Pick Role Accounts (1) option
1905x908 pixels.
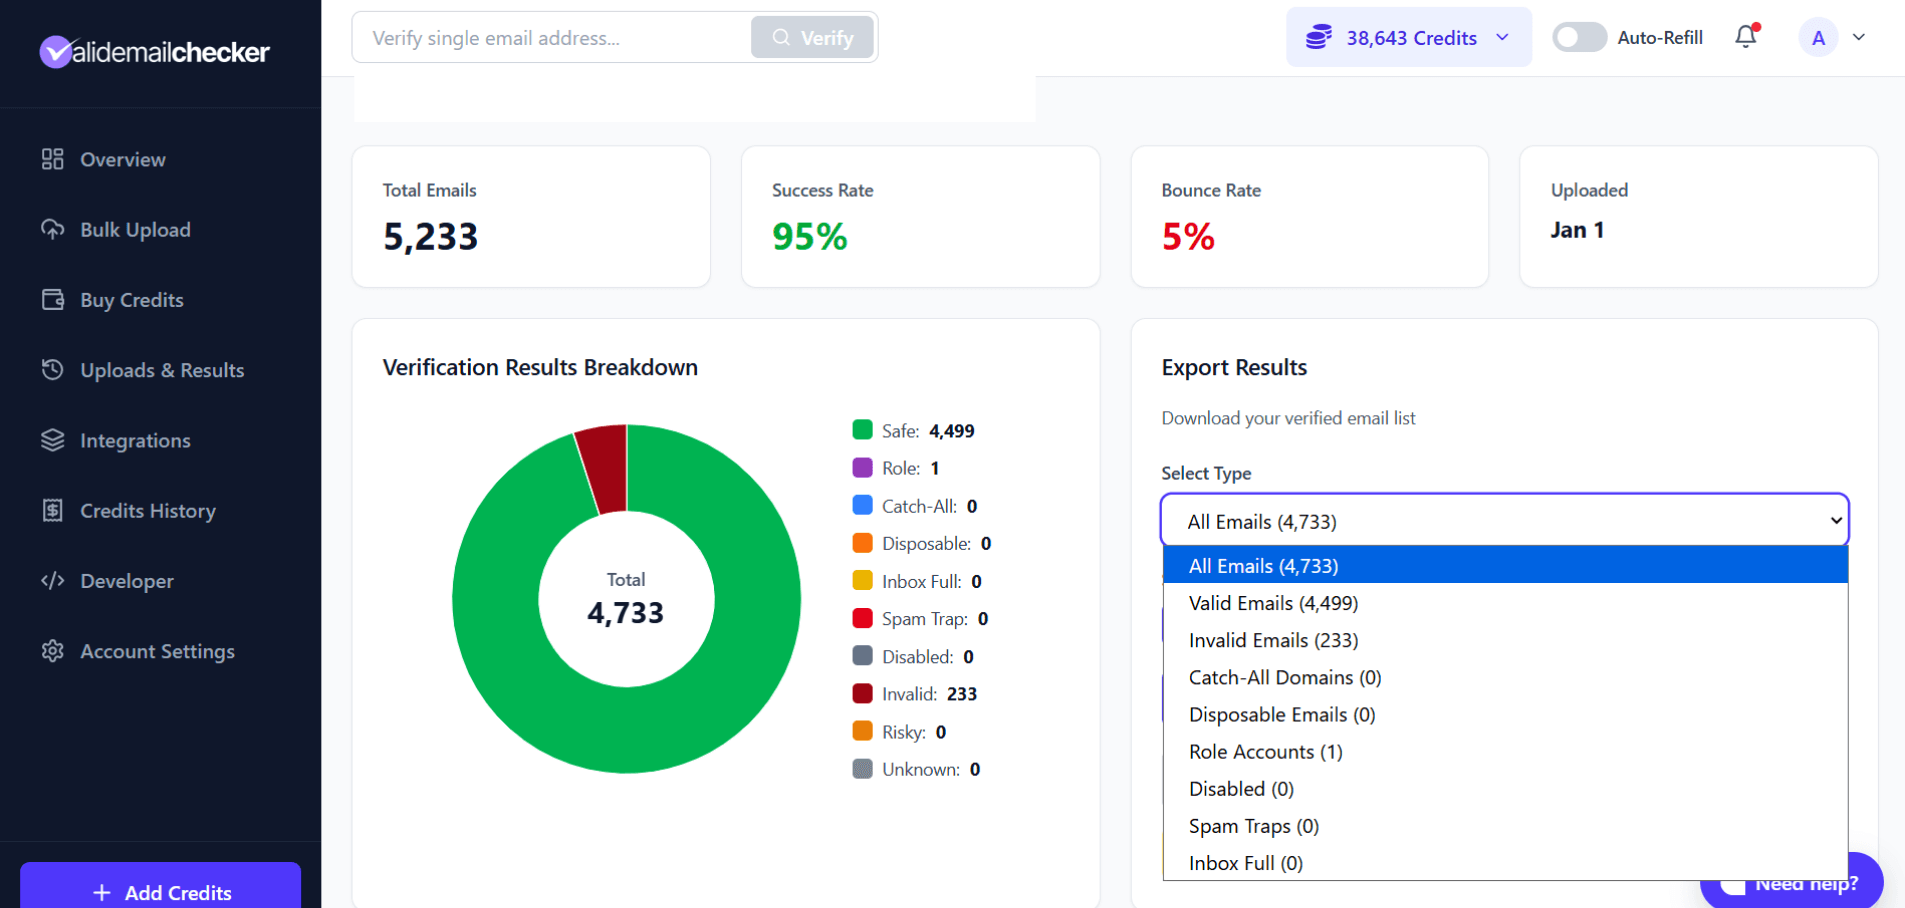click(1265, 752)
